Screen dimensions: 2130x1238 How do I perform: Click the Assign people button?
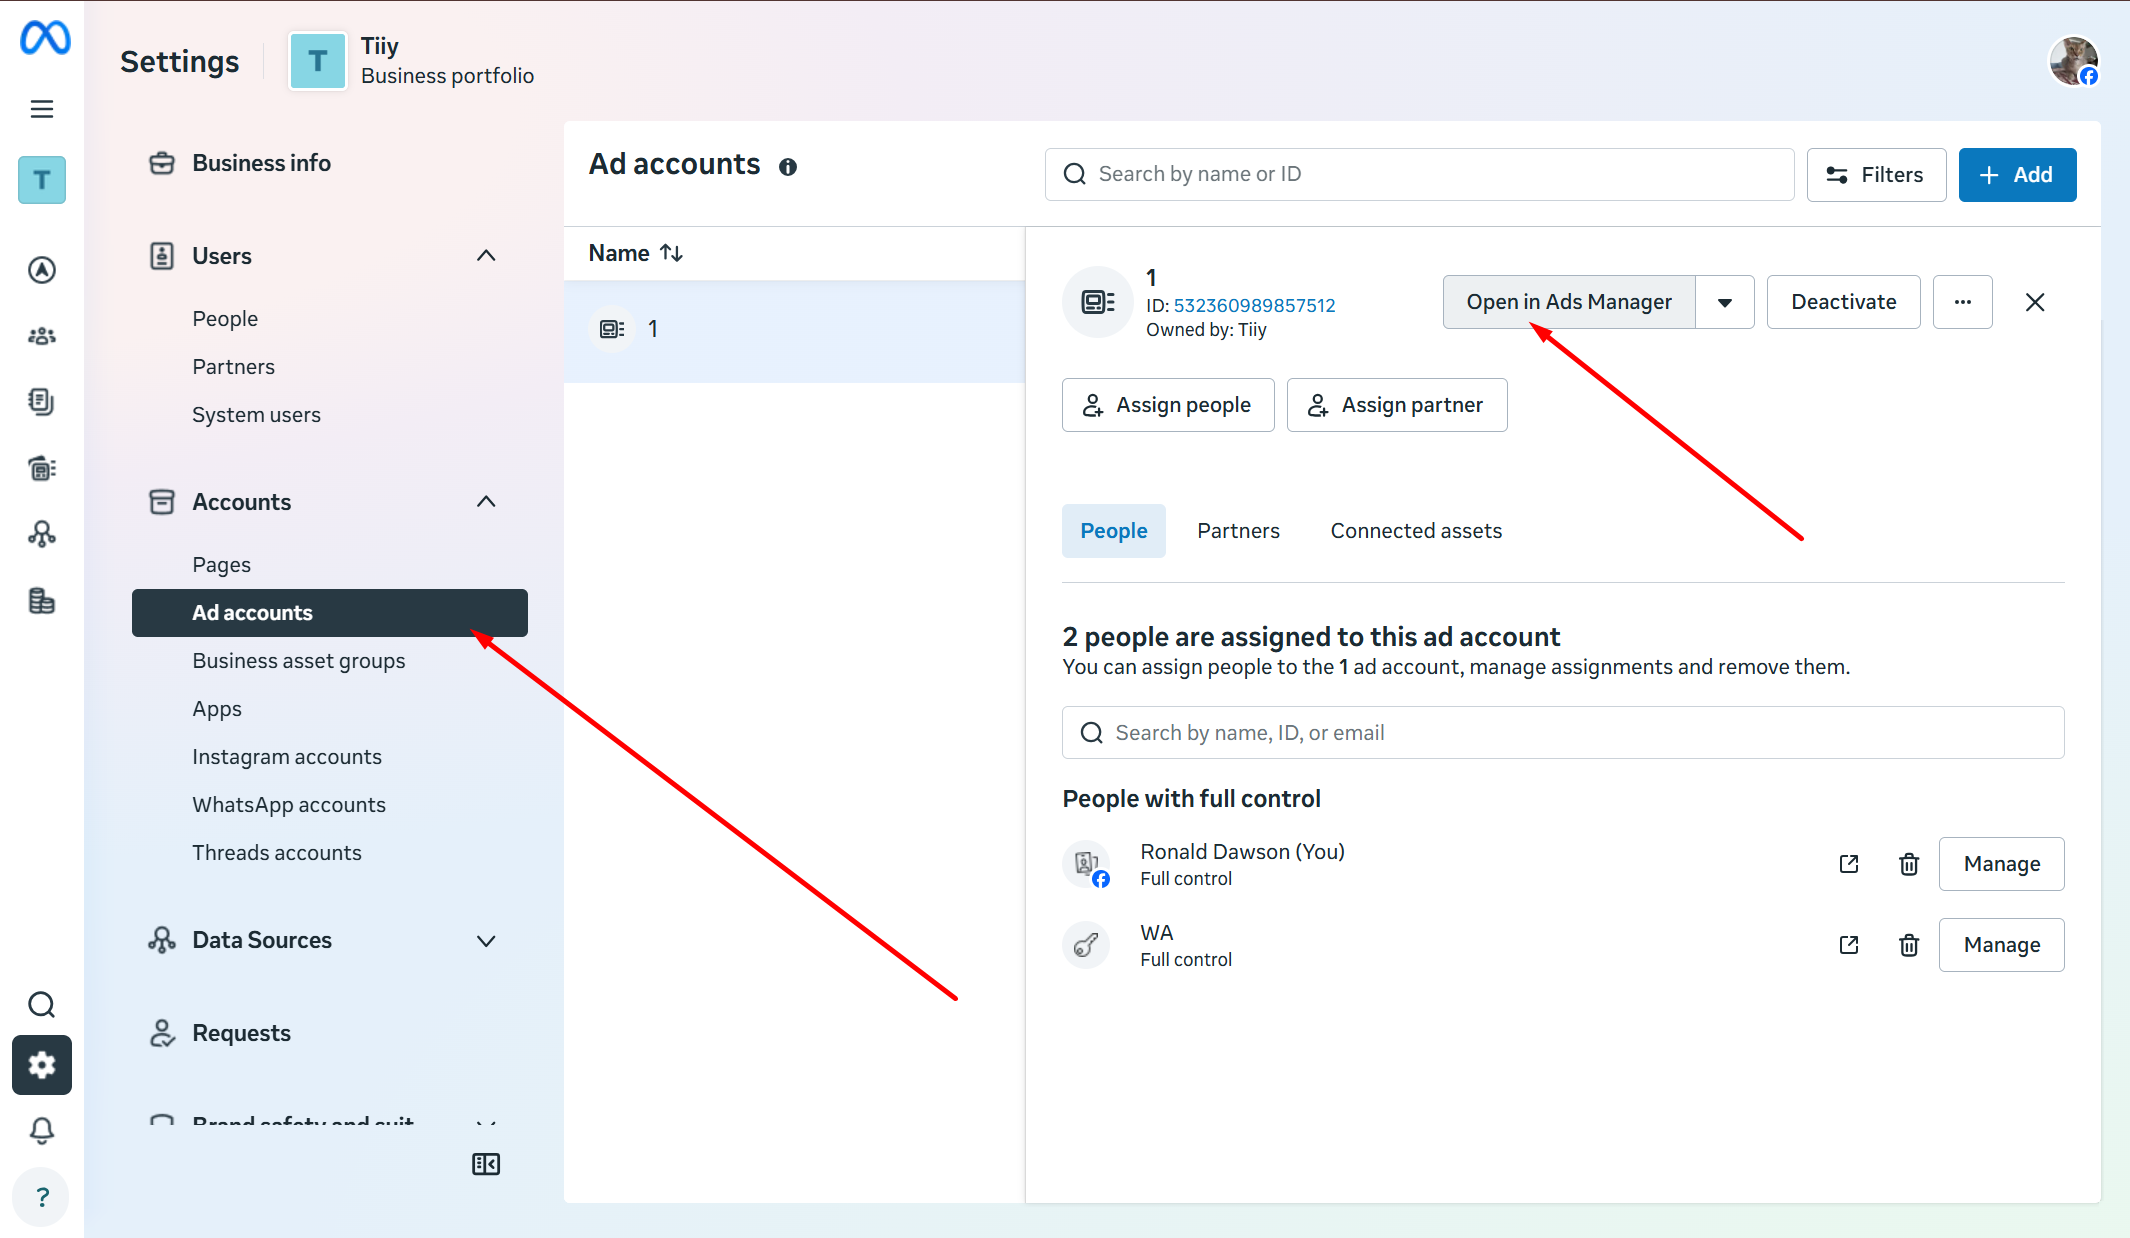pyautogui.click(x=1168, y=405)
